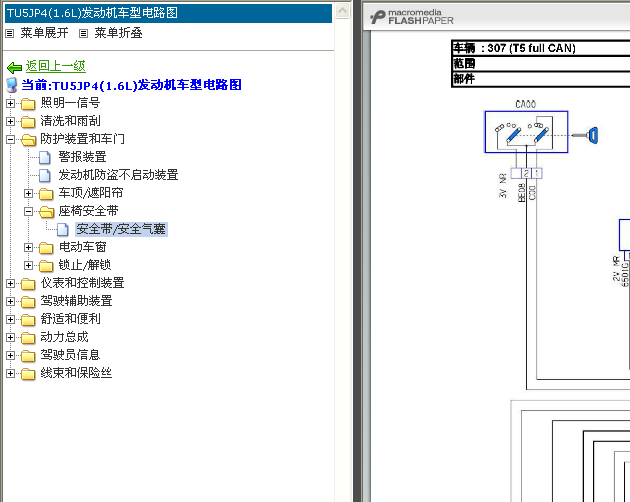Click the folder icon for 线束和保险丝
This screenshot has height=502, width=630.
28,374
